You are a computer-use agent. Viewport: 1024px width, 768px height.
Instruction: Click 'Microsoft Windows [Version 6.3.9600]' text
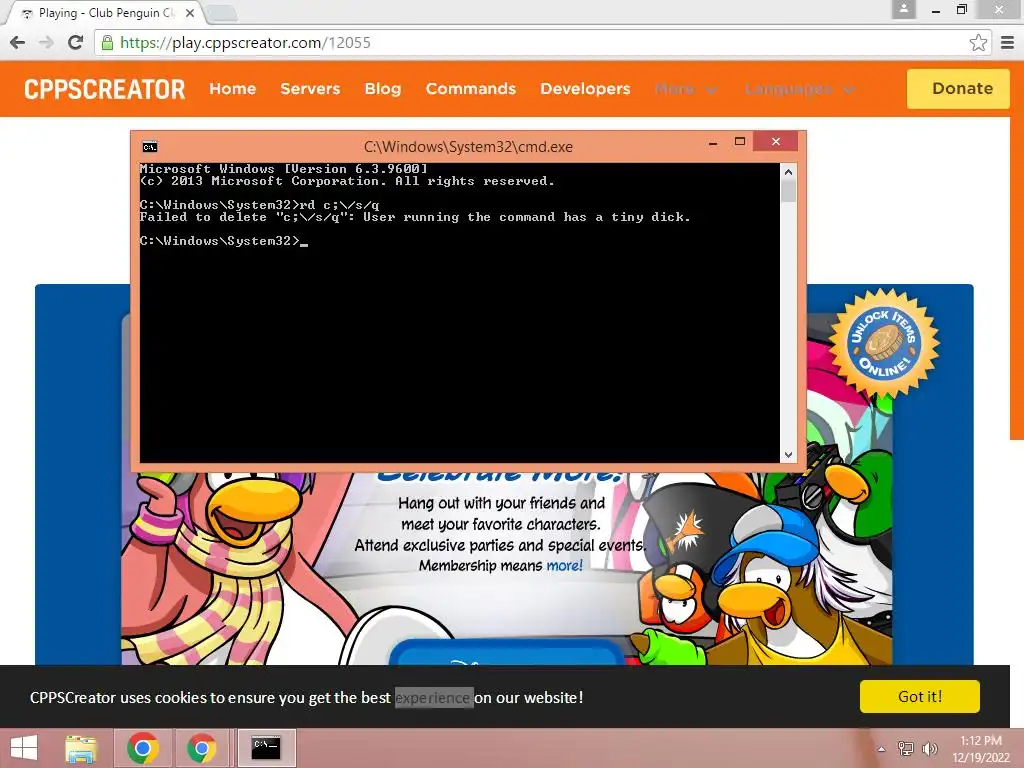[283, 168]
